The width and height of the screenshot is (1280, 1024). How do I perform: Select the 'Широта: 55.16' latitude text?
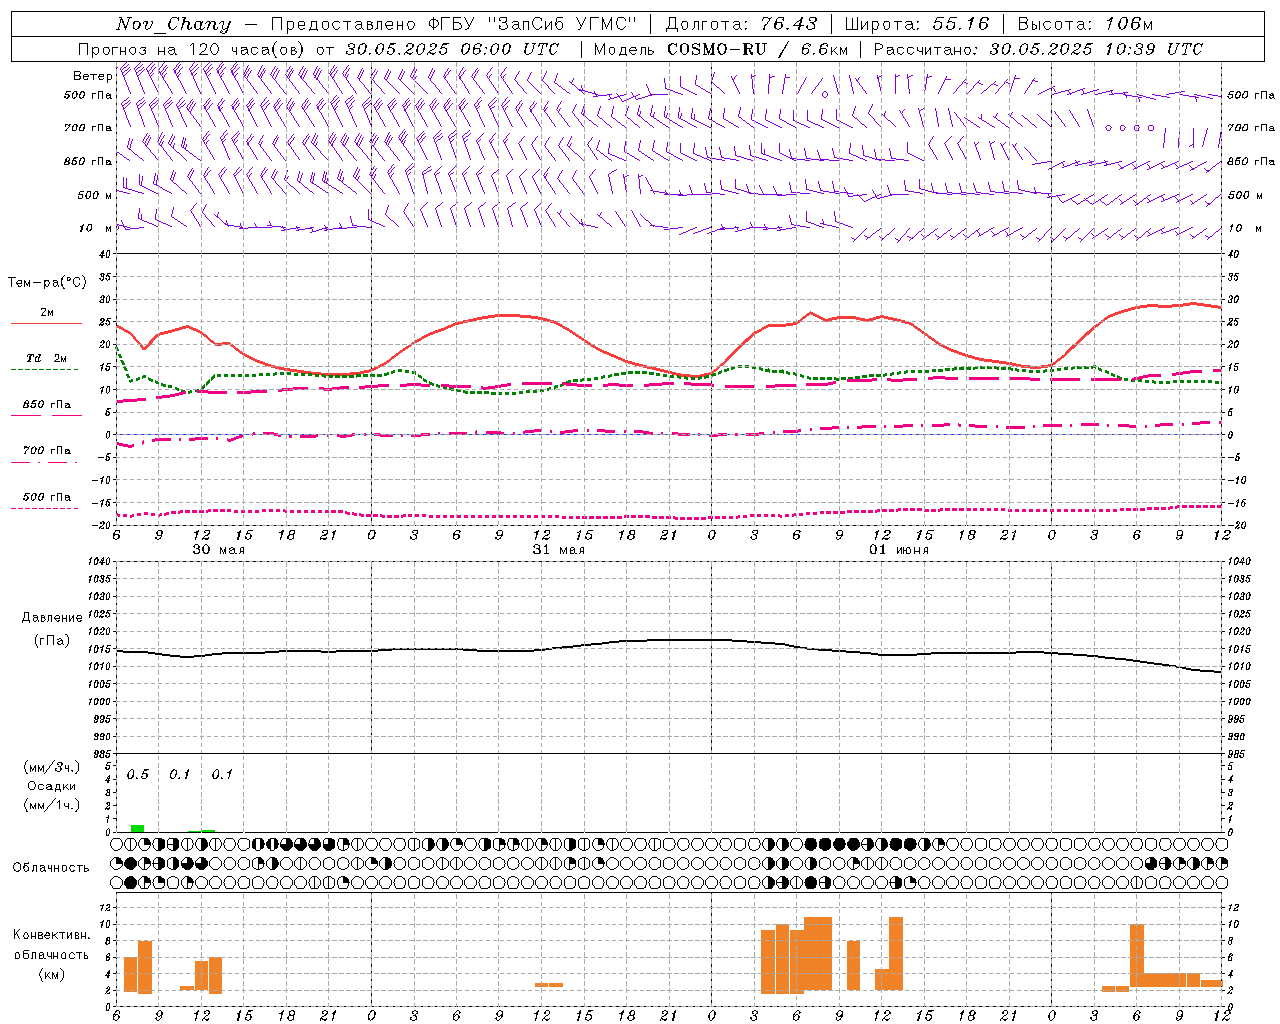[917, 24]
